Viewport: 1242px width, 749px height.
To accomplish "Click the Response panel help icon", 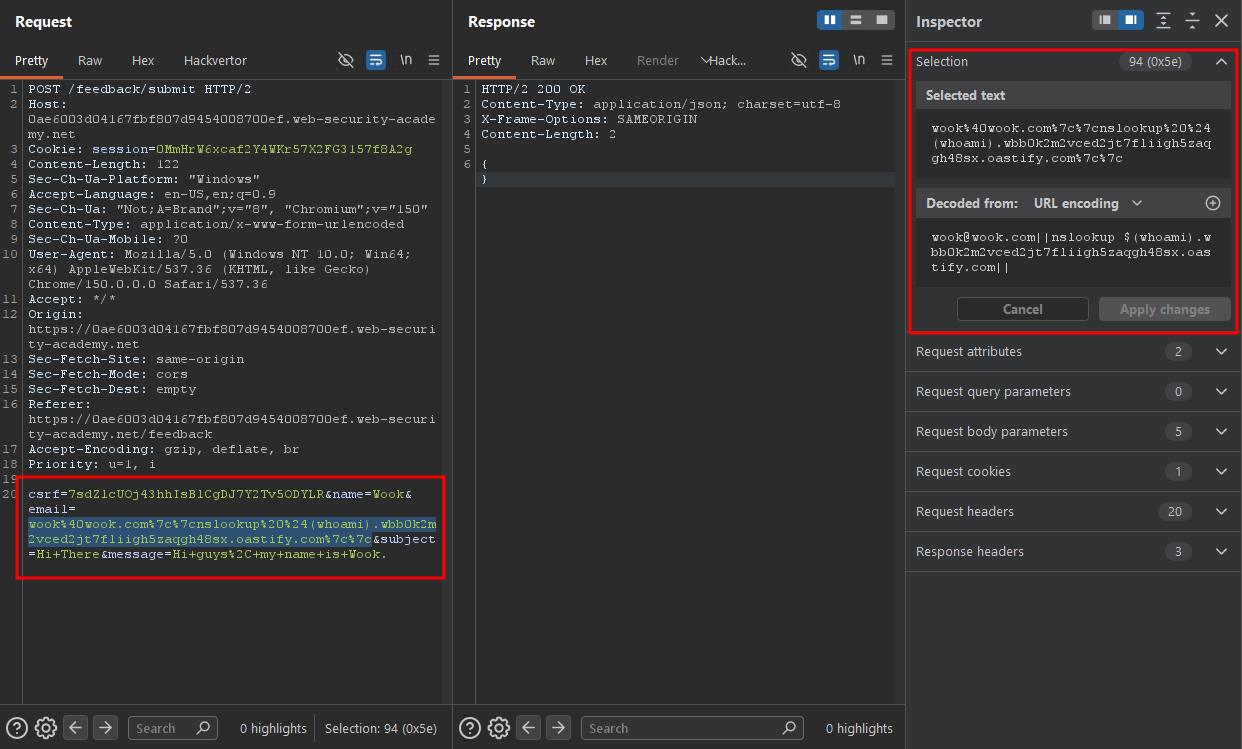I will point(470,728).
